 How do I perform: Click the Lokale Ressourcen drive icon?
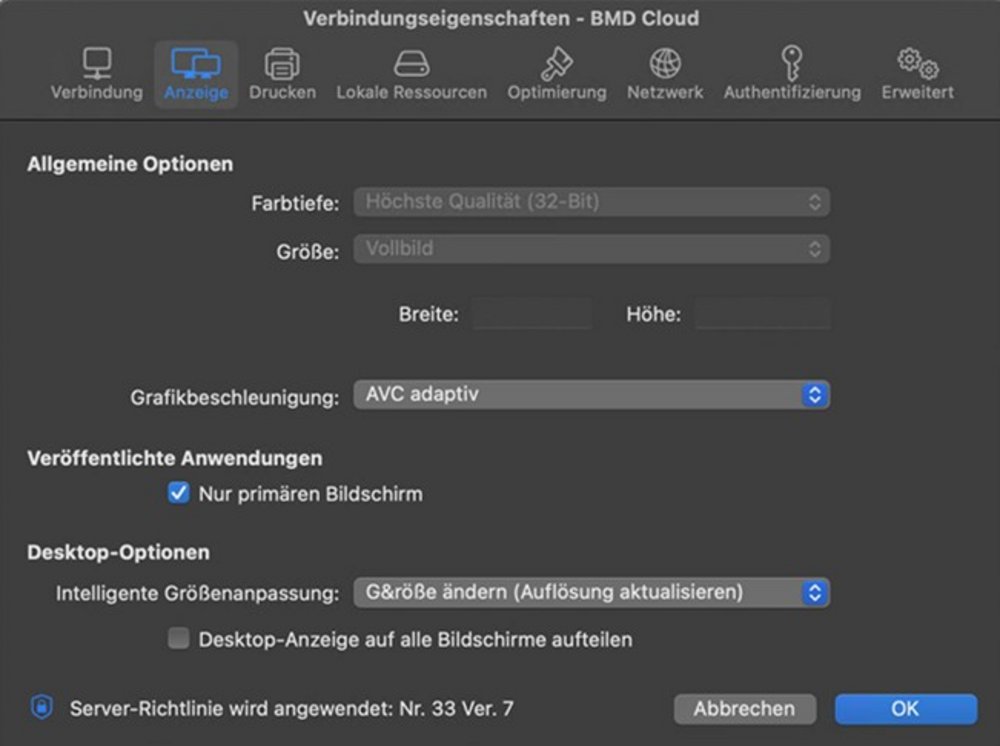point(411,63)
